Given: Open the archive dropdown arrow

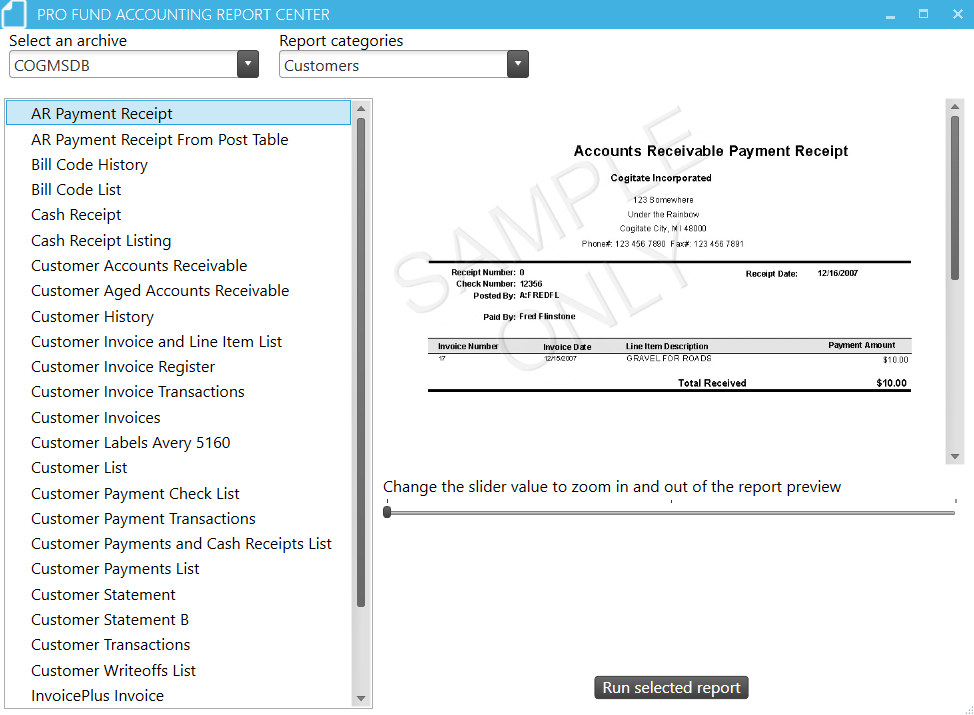Looking at the screenshot, I should (x=248, y=65).
